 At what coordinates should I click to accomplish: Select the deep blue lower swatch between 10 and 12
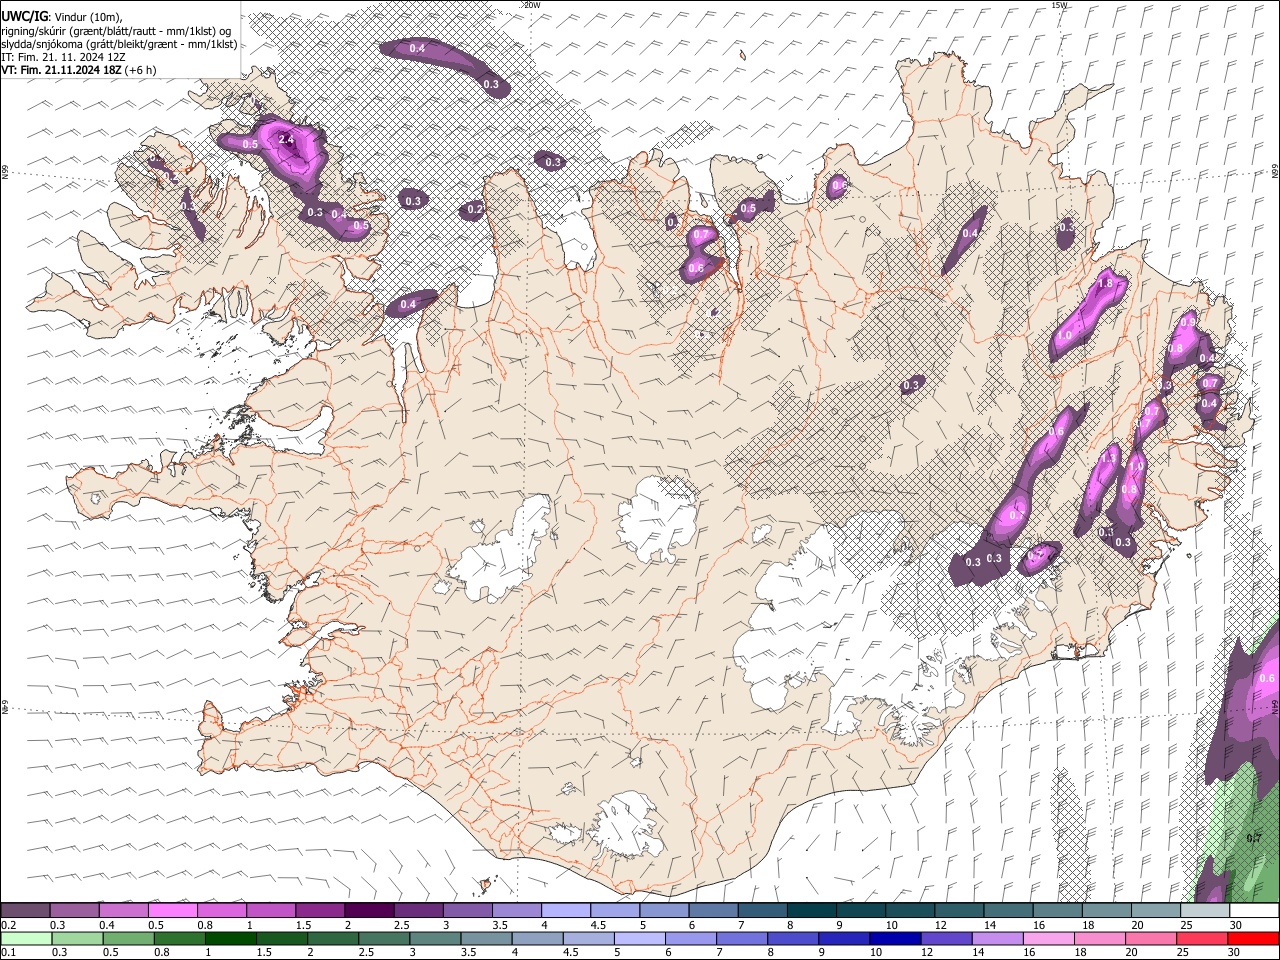pyautogui.click(x=895, y=938)
